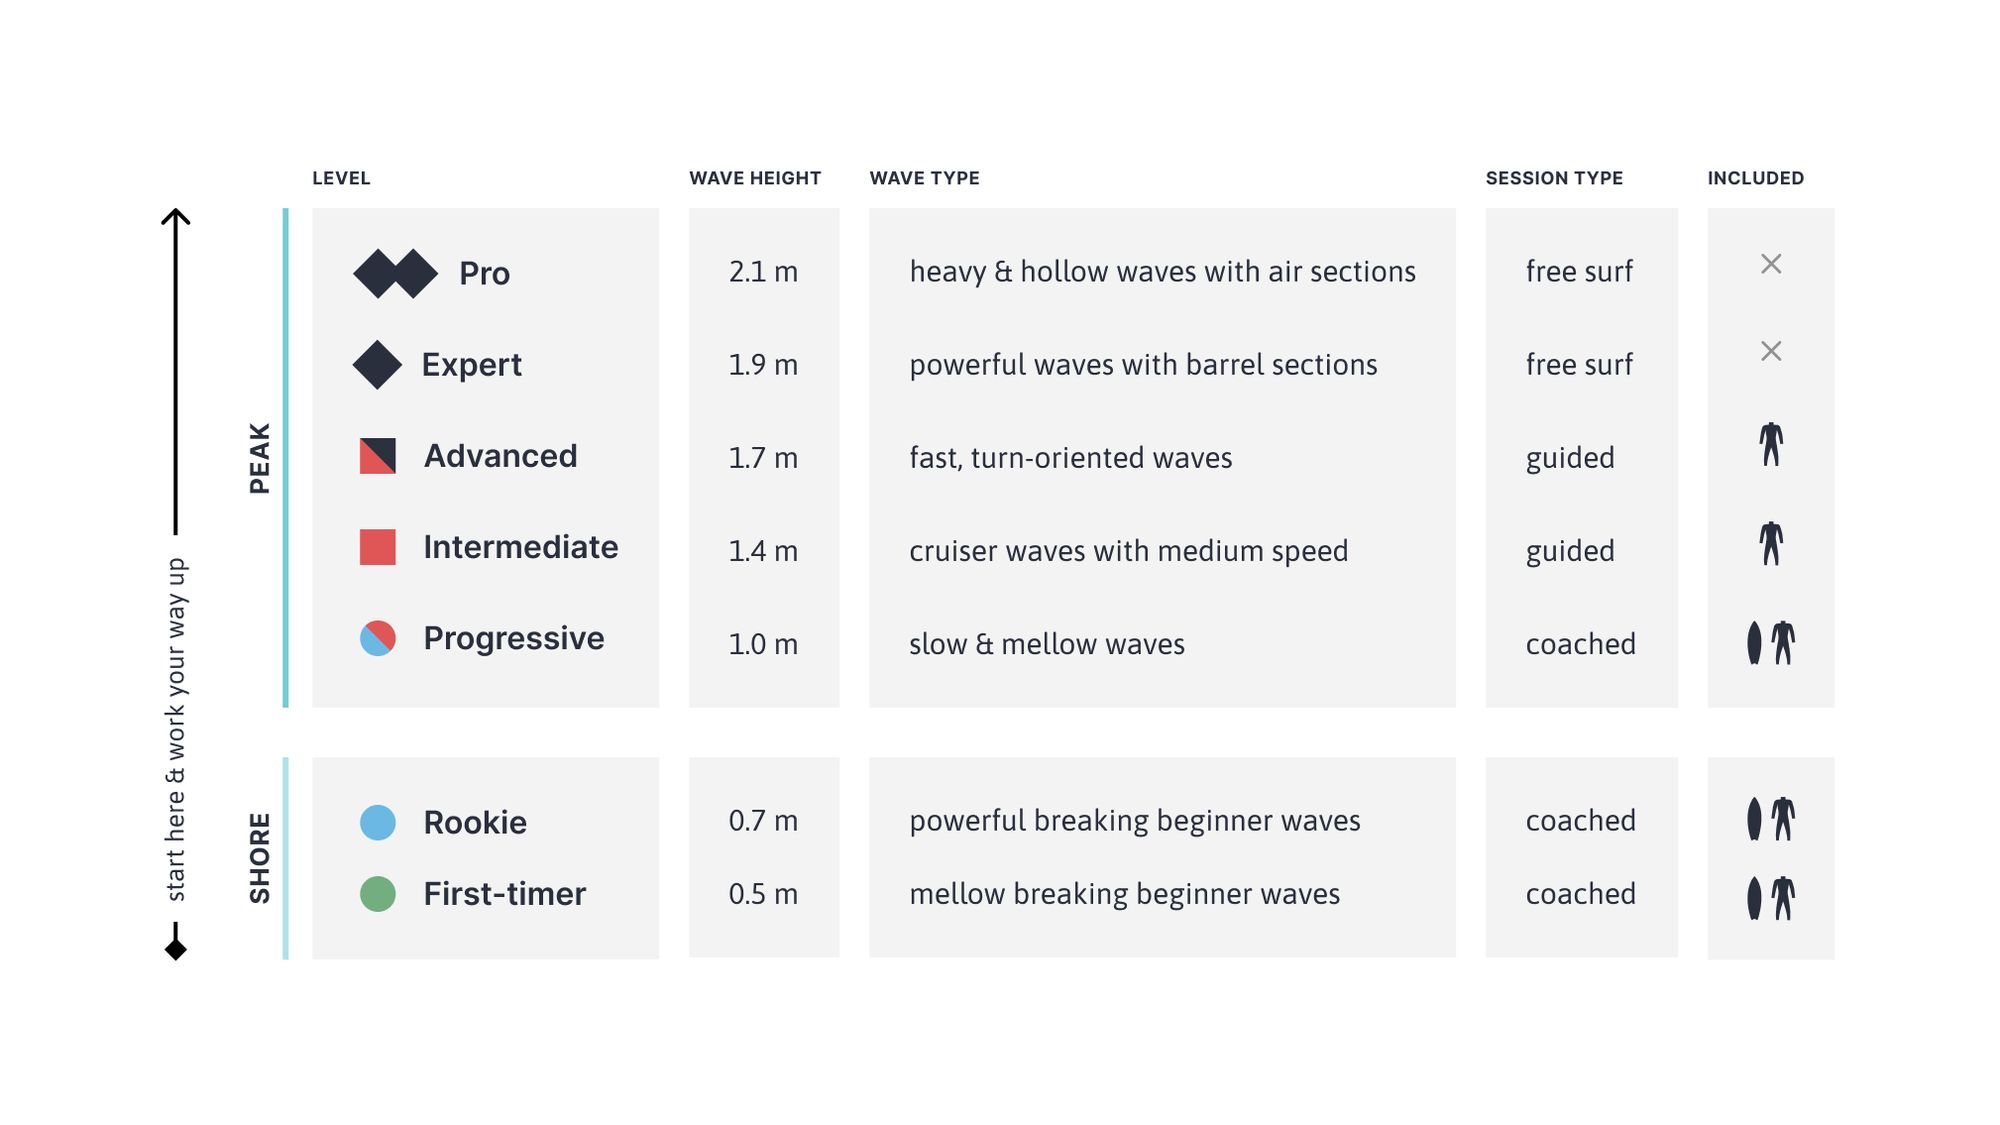Click the diamond at arrow's bottom

click(x=176, y=949)
